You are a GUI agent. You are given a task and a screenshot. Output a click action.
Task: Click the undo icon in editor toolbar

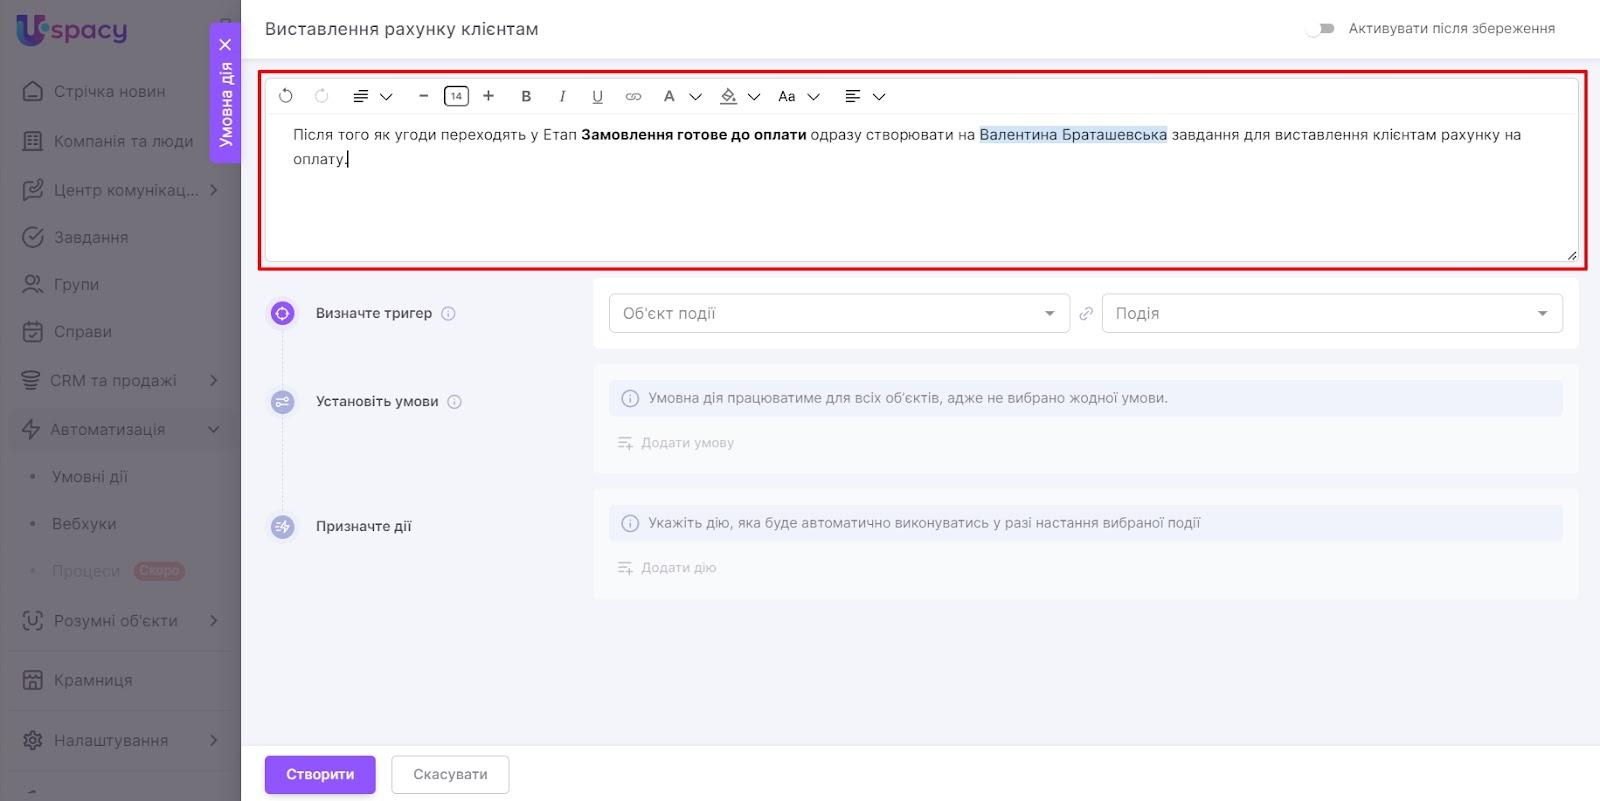[286, 96]
